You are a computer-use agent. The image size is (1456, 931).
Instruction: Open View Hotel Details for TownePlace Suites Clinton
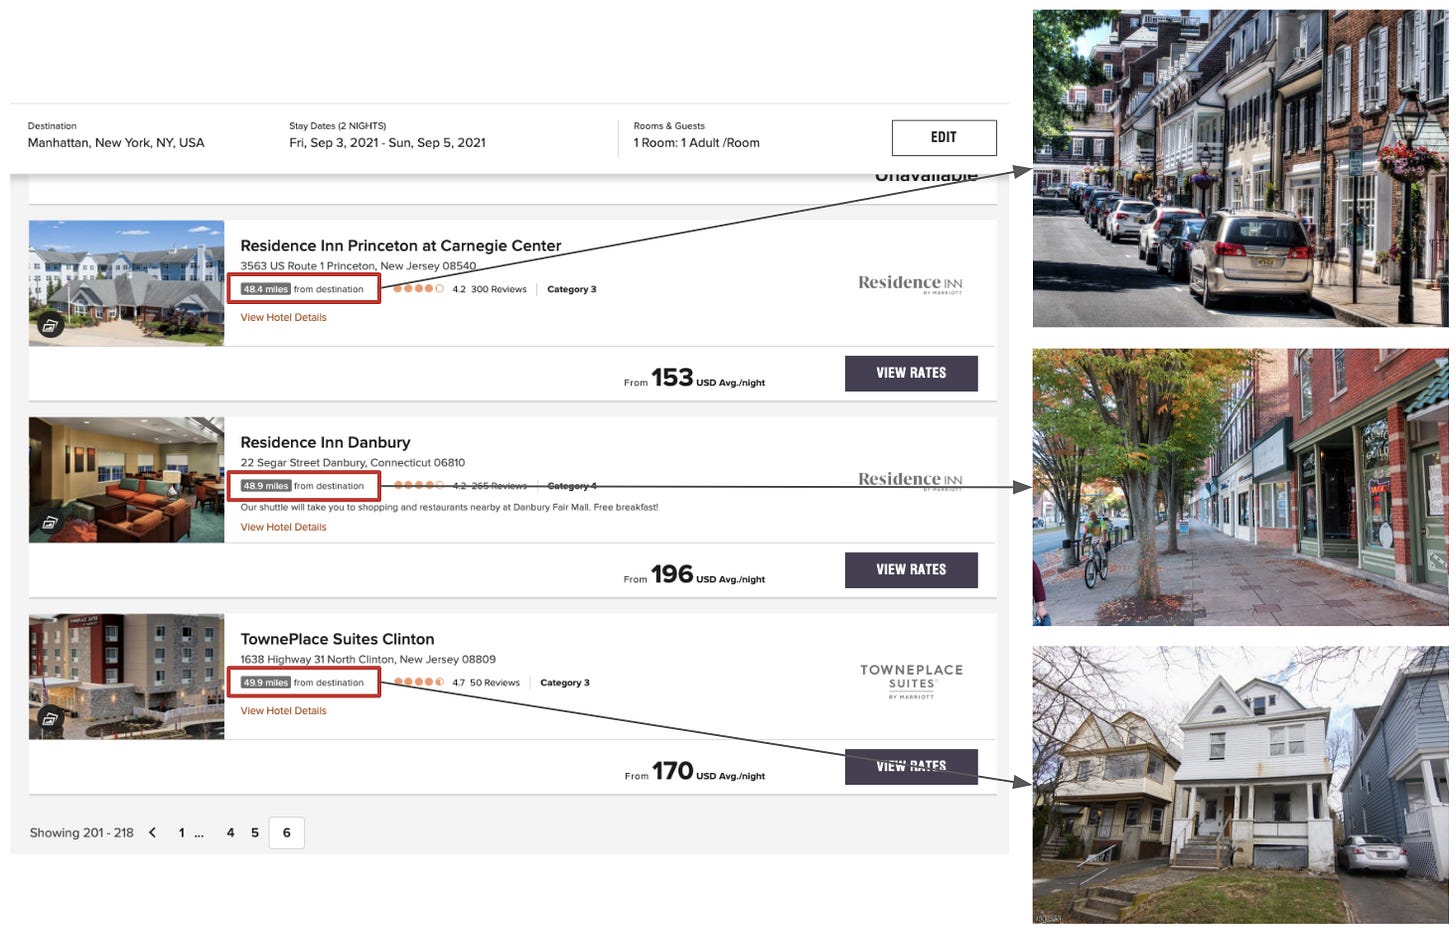click(283, 711)
